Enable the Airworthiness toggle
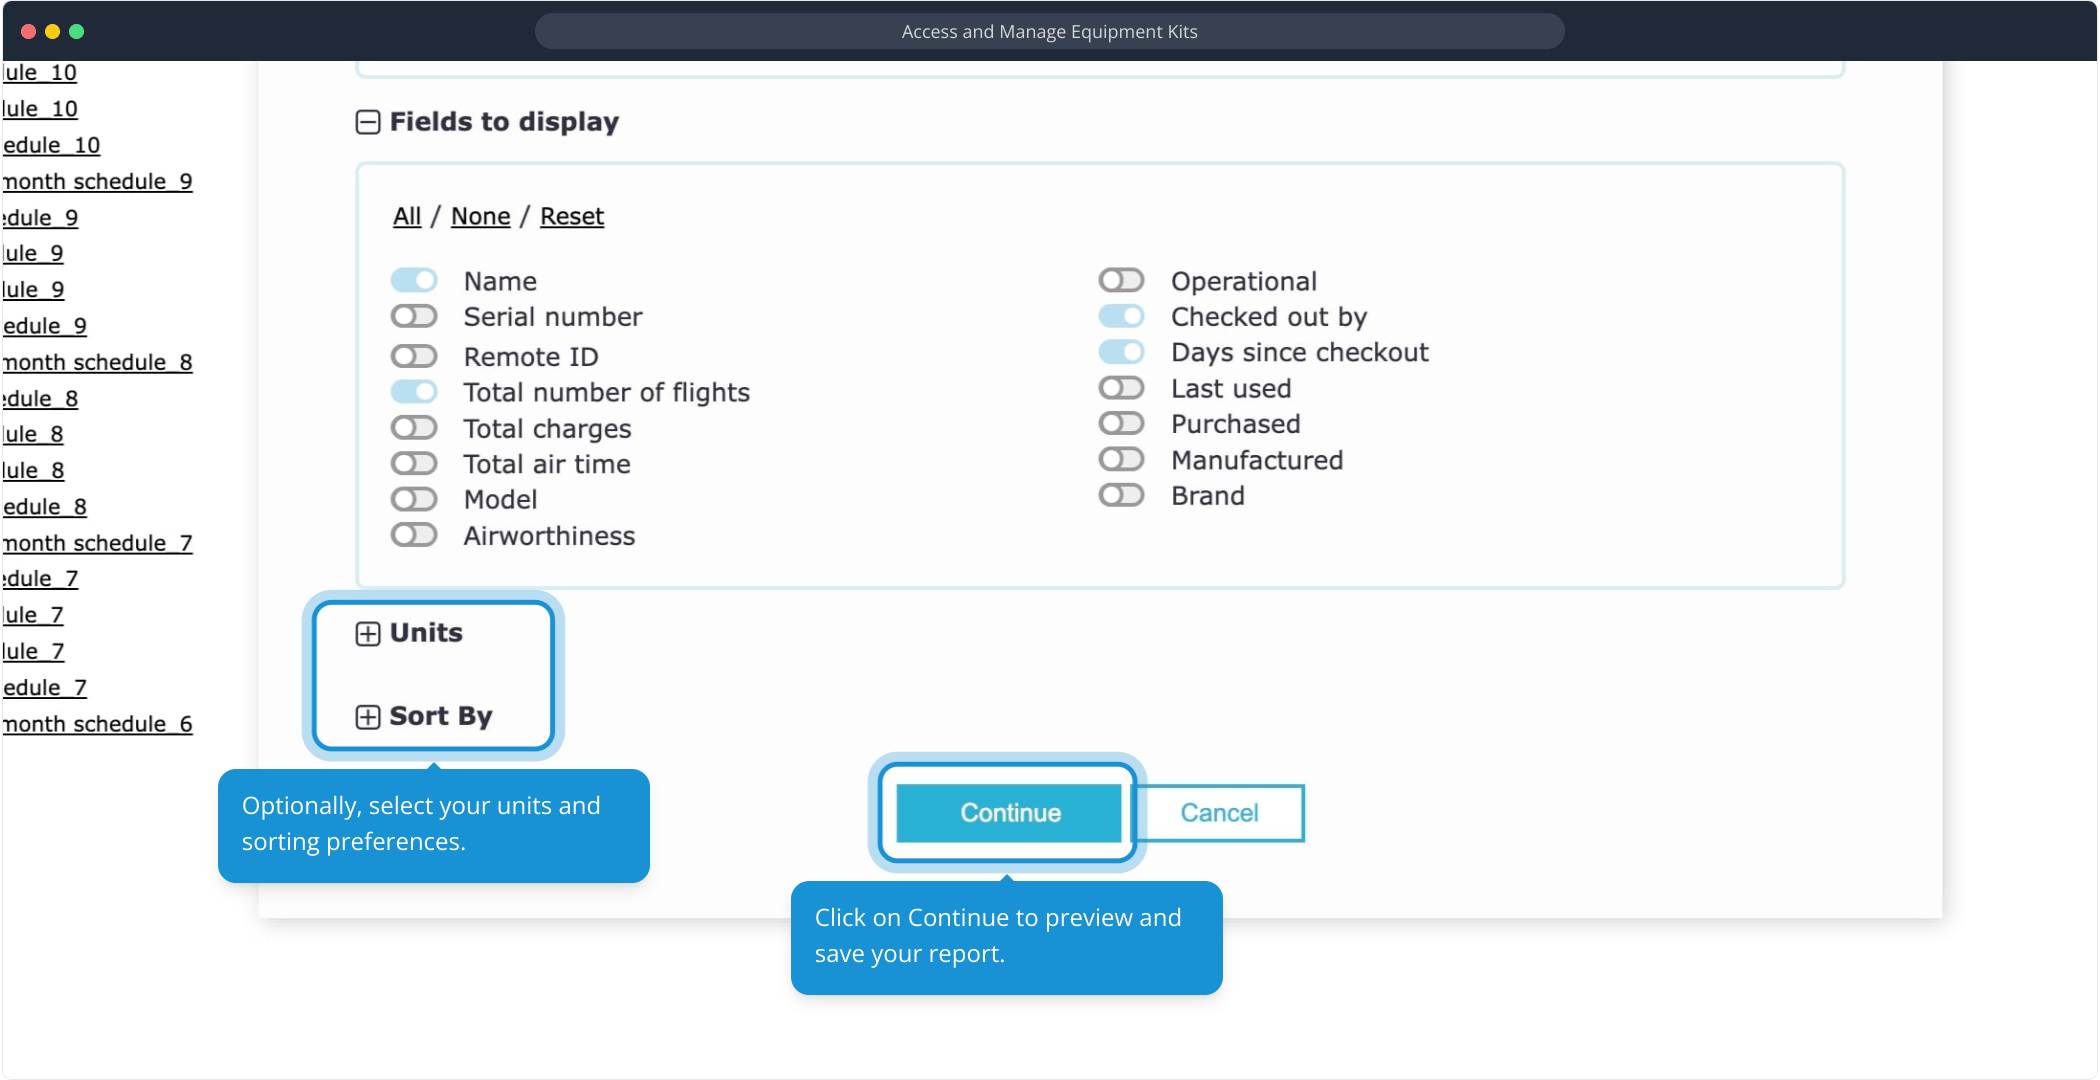 [414, 535]
